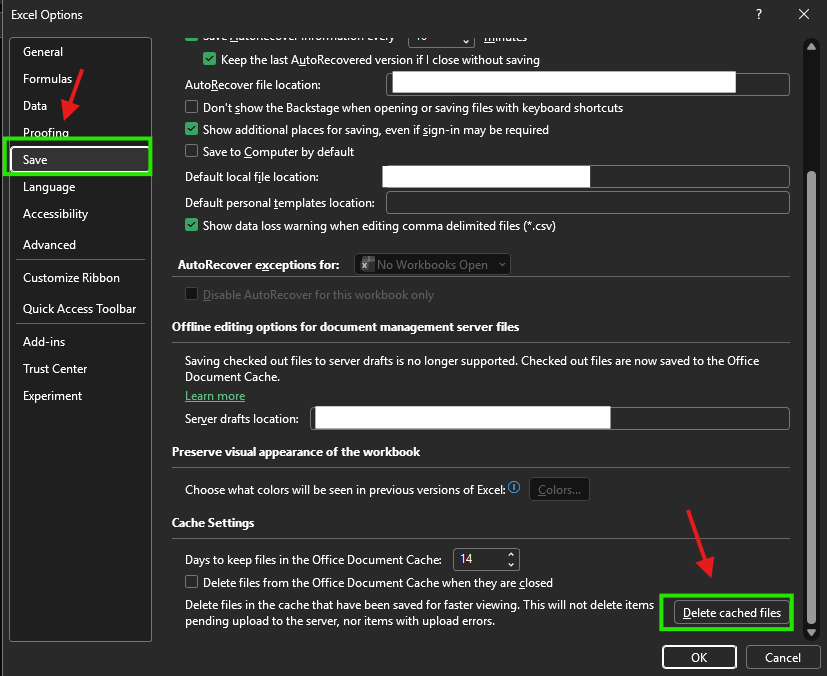This screenshot has width=827, height=676.
Task: Click the Delete cached files button
Action: point(732,613)
